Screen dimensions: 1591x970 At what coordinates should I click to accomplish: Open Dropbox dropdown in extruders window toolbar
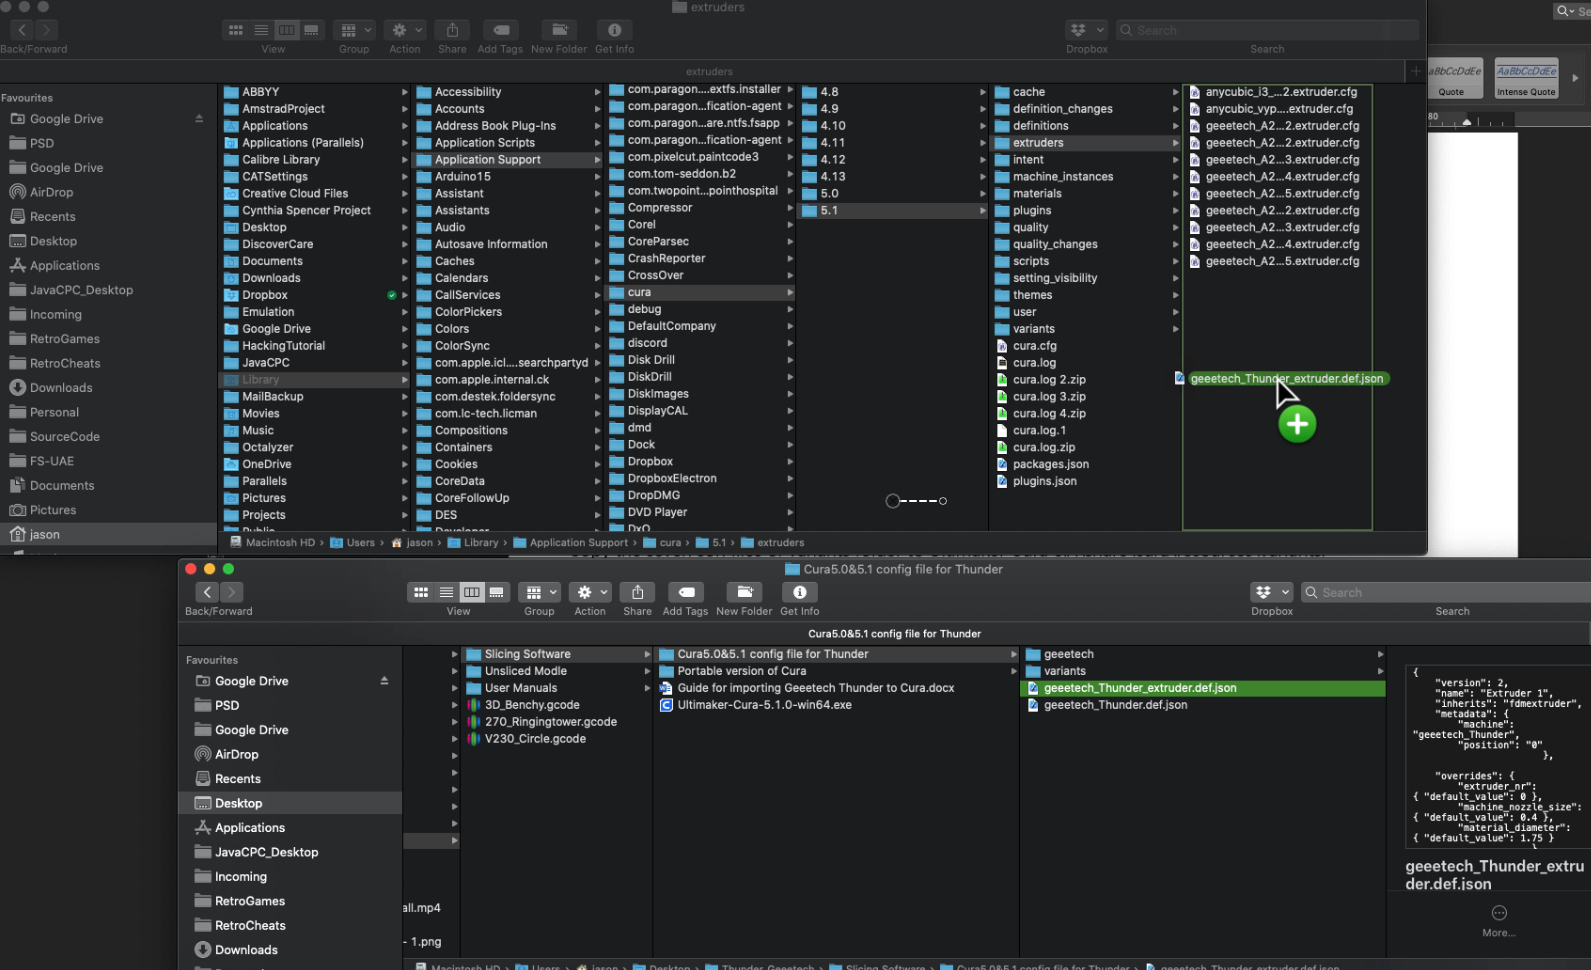tap(1086, 30)
